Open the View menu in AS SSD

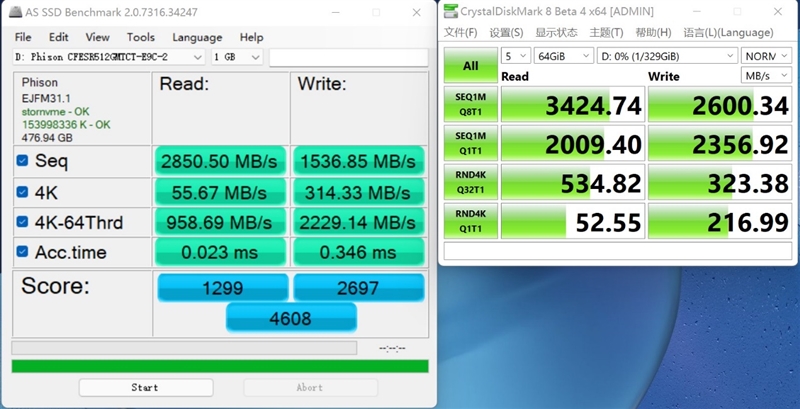(x=97, y=37)
